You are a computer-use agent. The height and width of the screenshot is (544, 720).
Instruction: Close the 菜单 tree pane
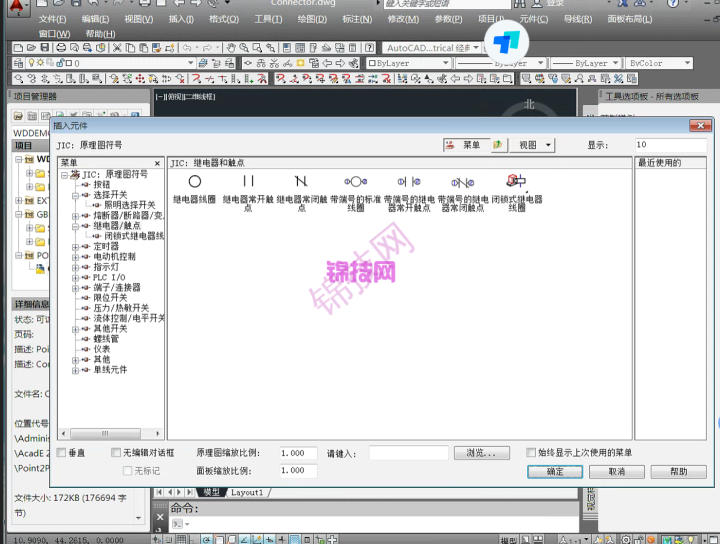pos(157,163)
